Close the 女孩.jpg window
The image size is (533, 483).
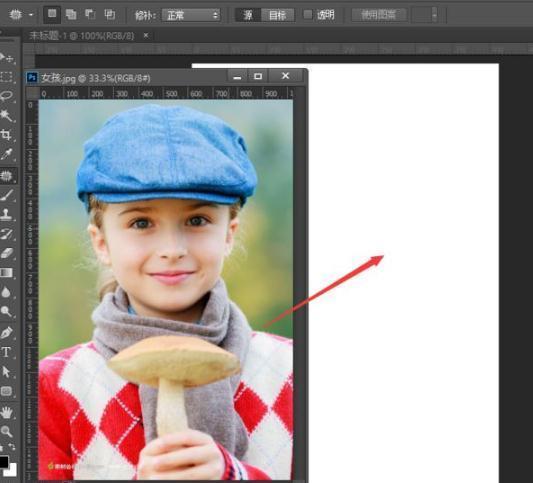(286, 76)
